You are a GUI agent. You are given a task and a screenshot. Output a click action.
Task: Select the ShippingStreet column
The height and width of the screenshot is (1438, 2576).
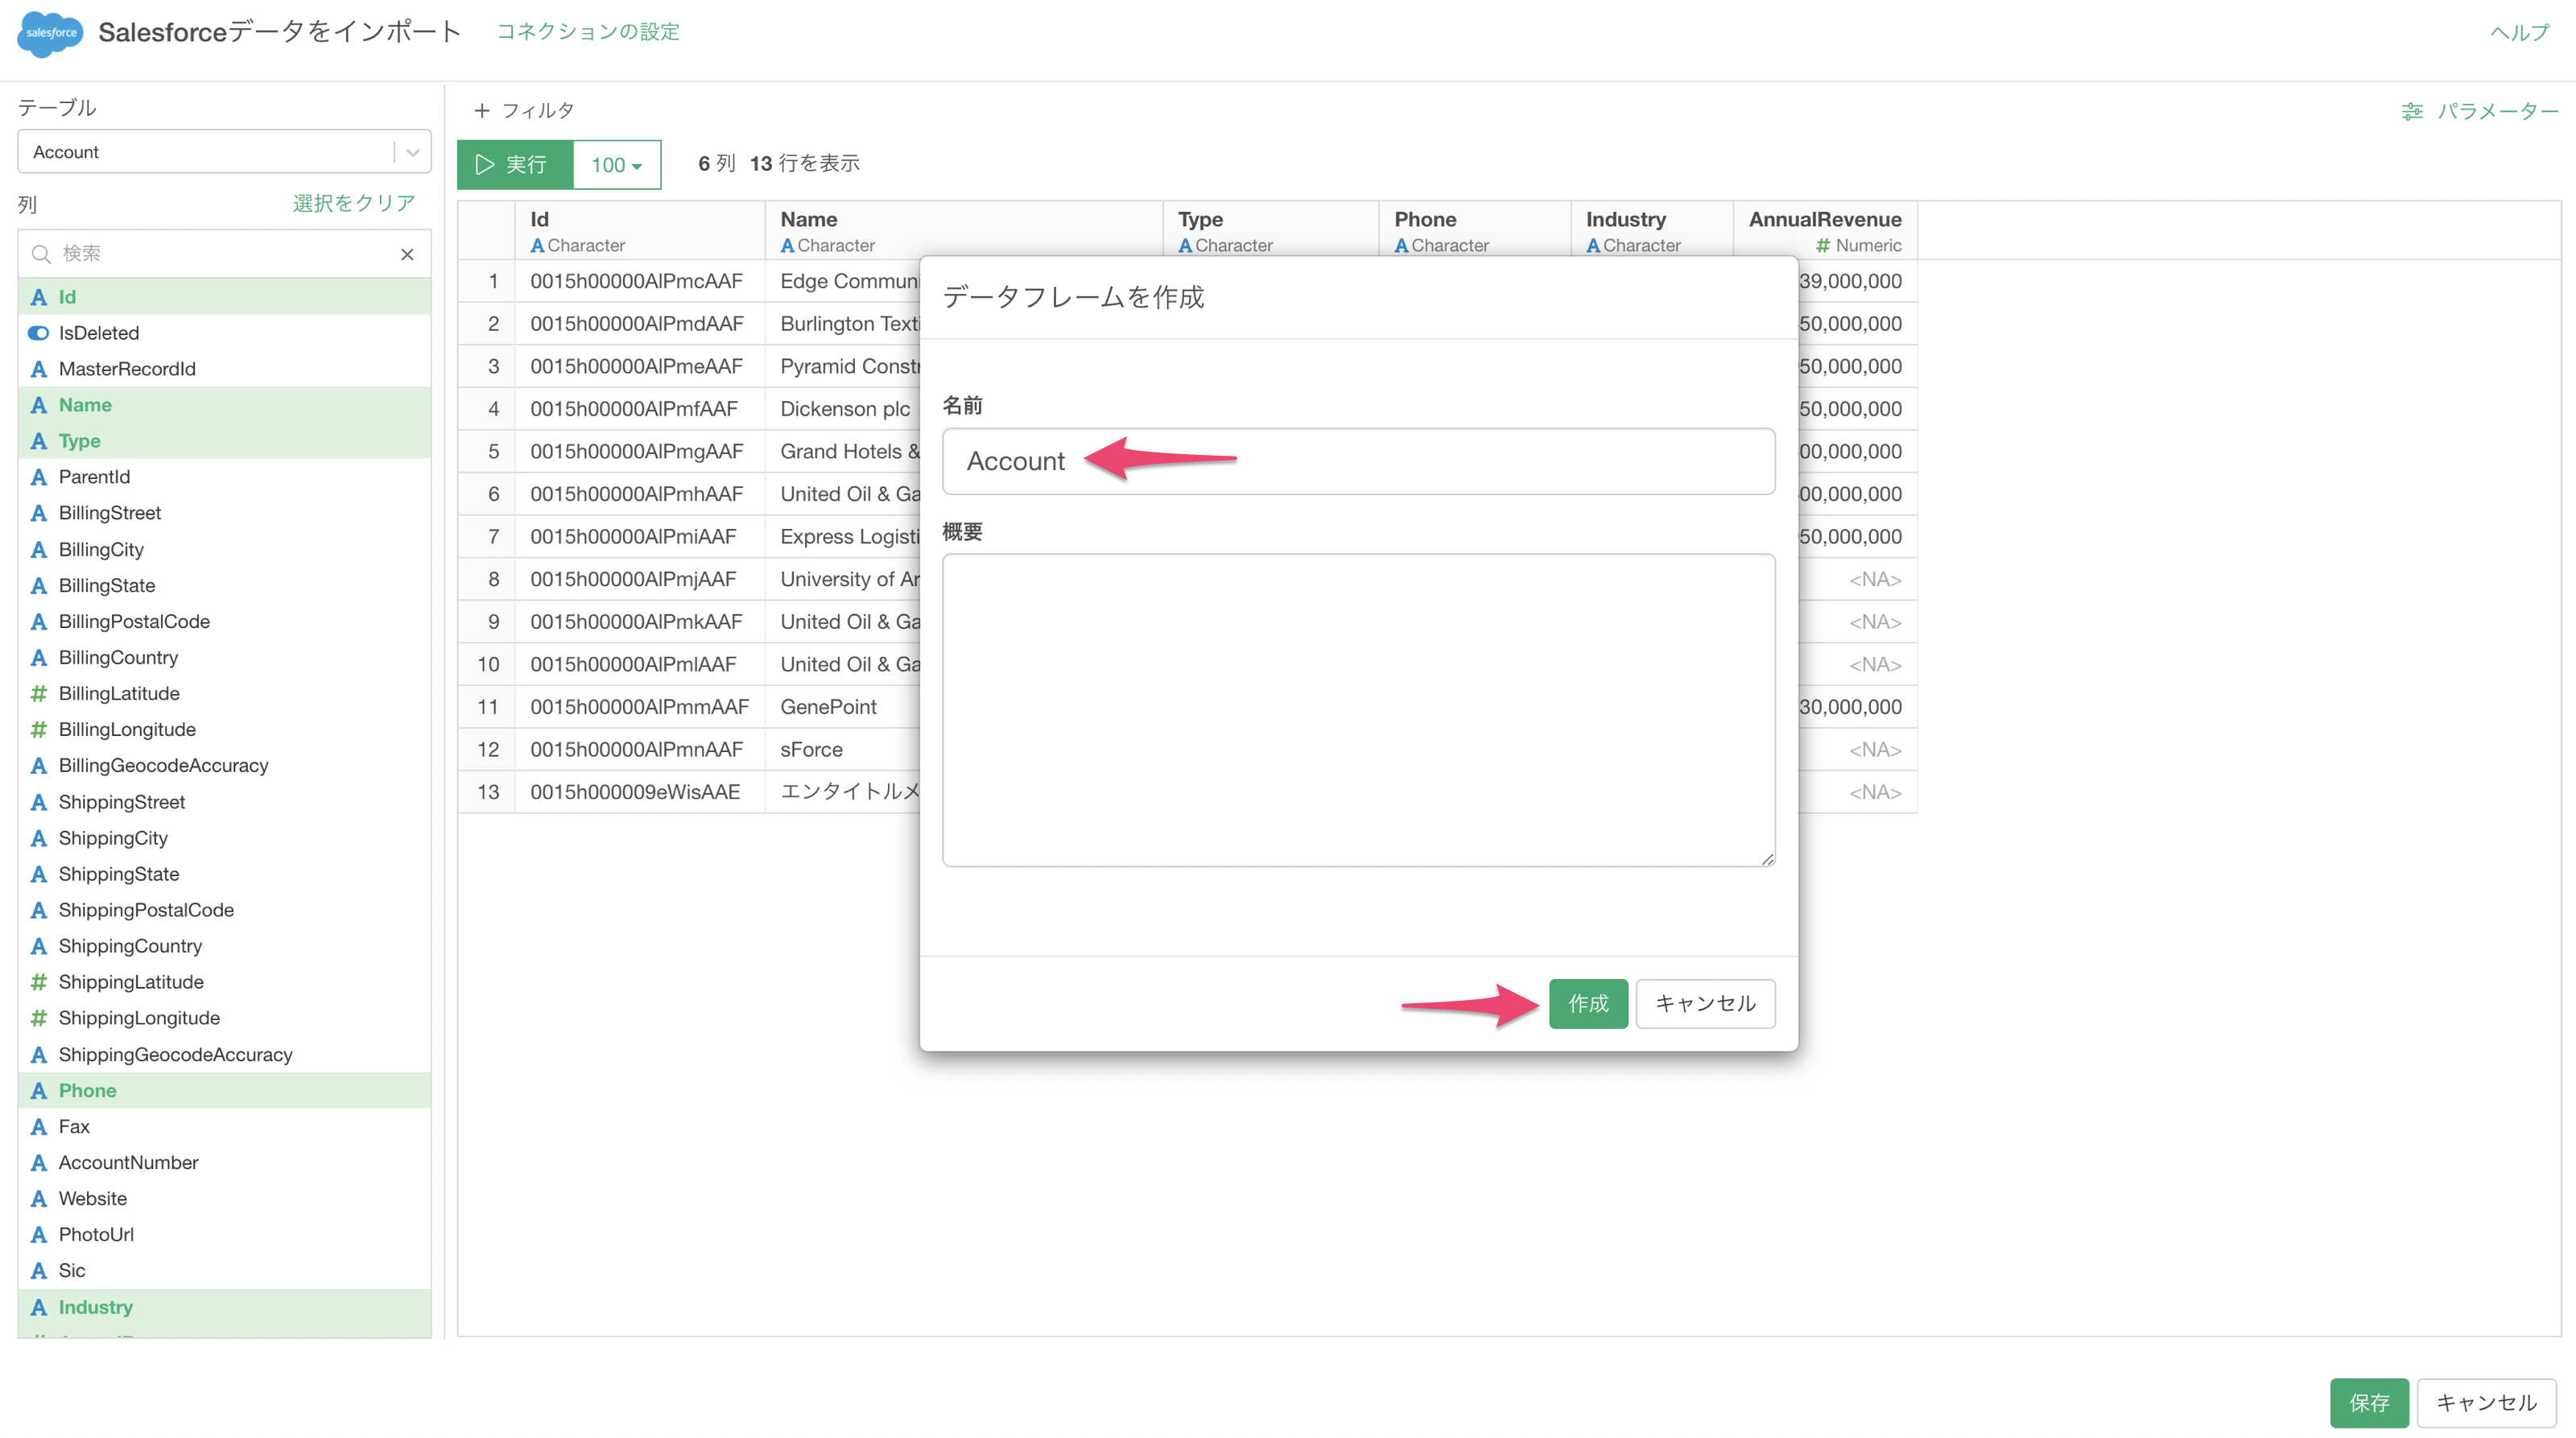(225, 802)
